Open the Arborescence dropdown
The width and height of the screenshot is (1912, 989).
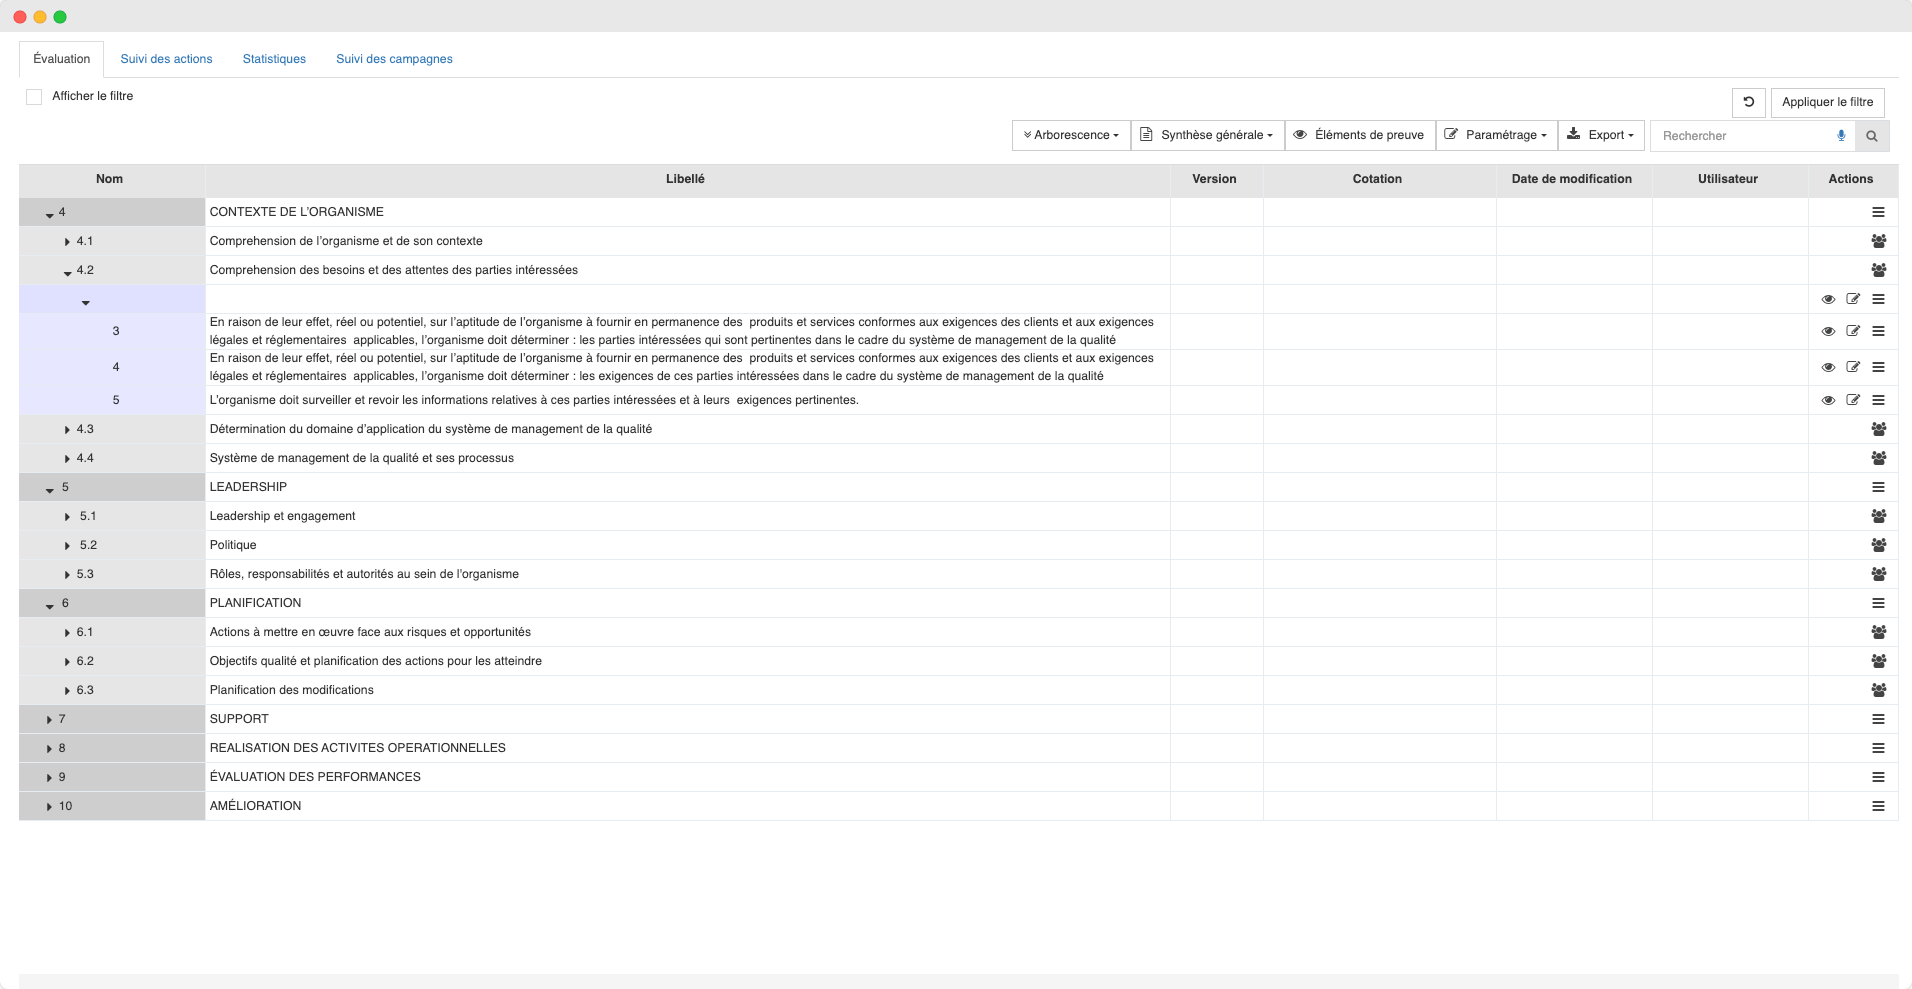(1071, 135)
